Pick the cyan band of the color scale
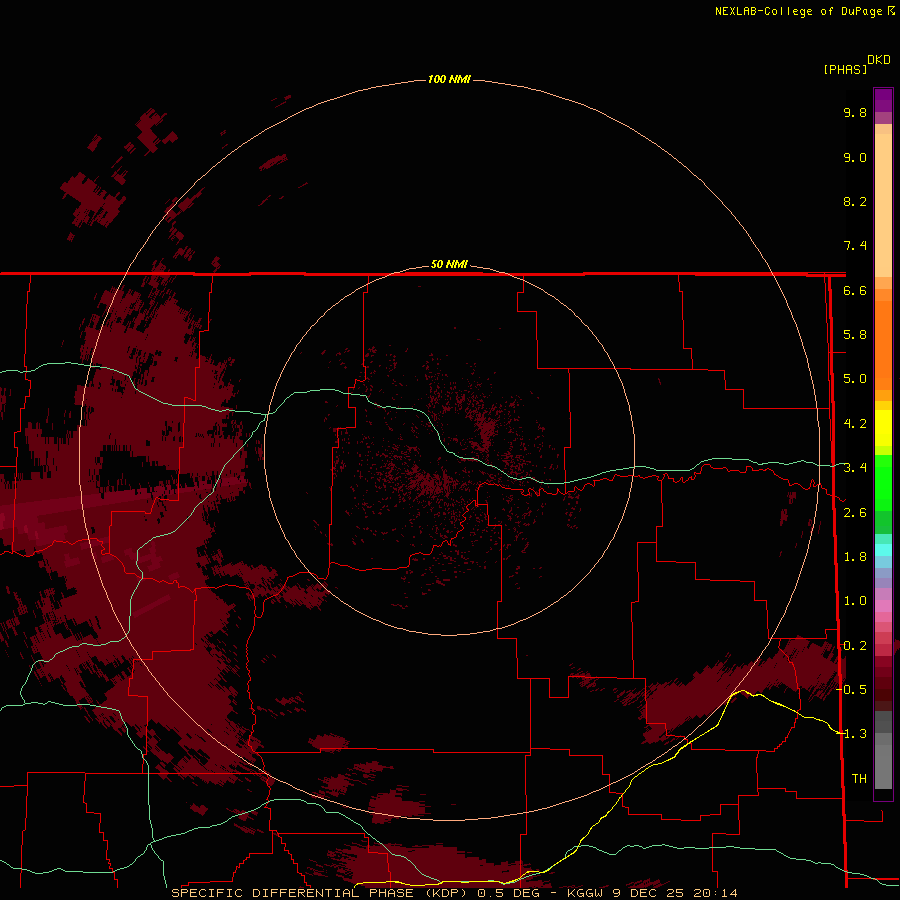900x900 pixels. 883,550
